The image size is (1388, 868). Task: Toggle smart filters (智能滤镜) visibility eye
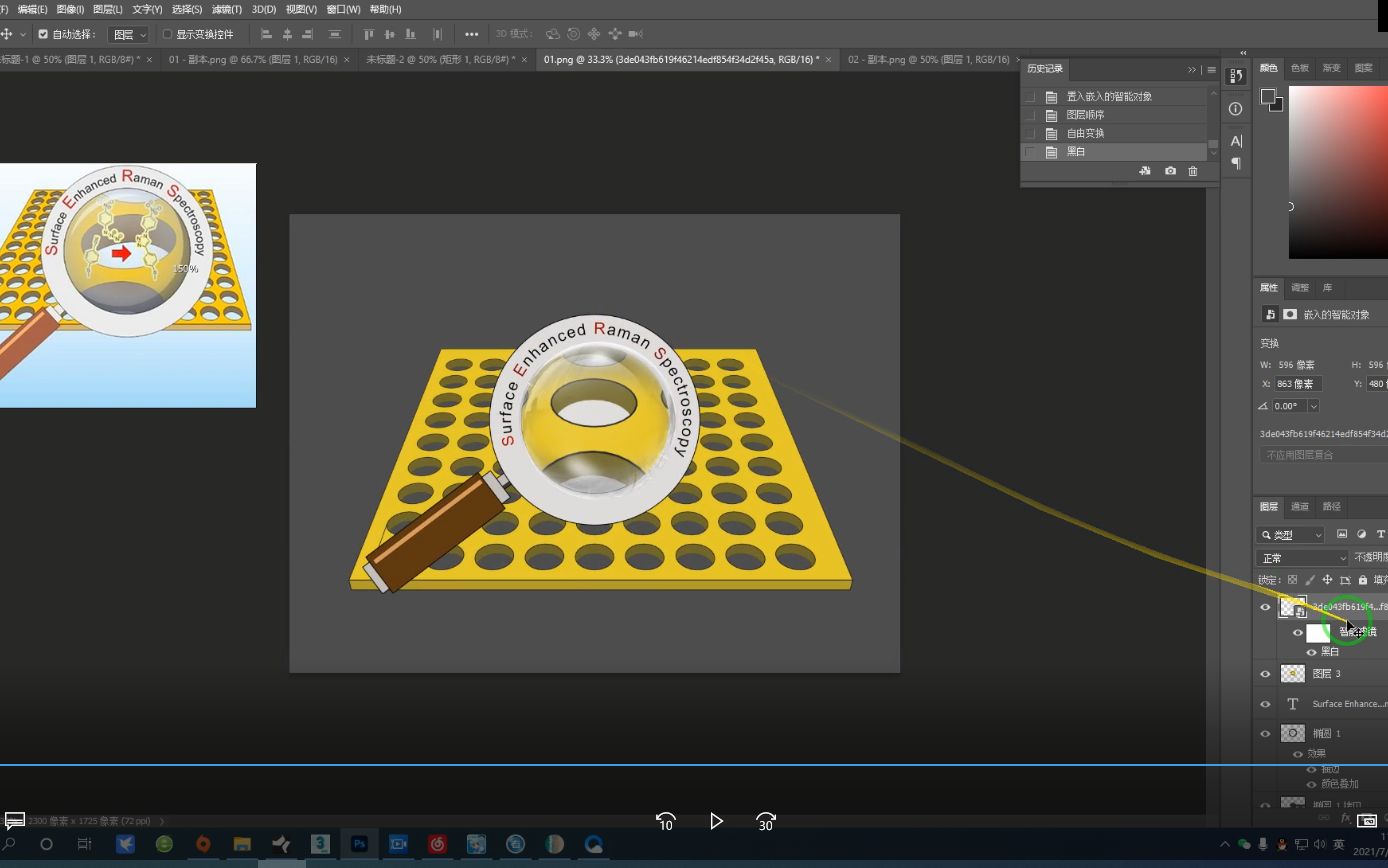(1298, 632)
